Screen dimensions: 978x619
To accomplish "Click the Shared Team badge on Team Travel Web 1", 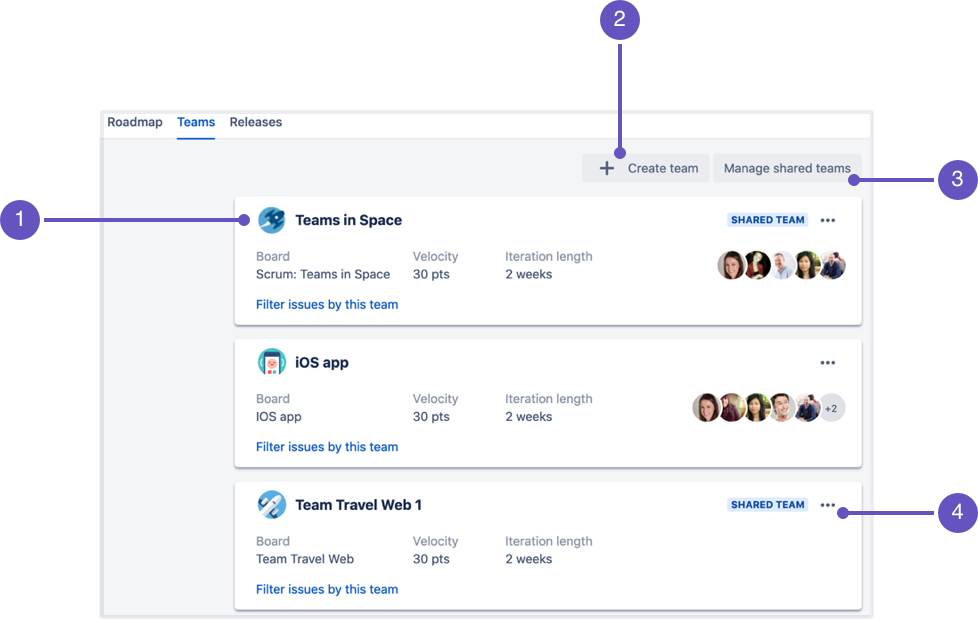I will 768,505.
